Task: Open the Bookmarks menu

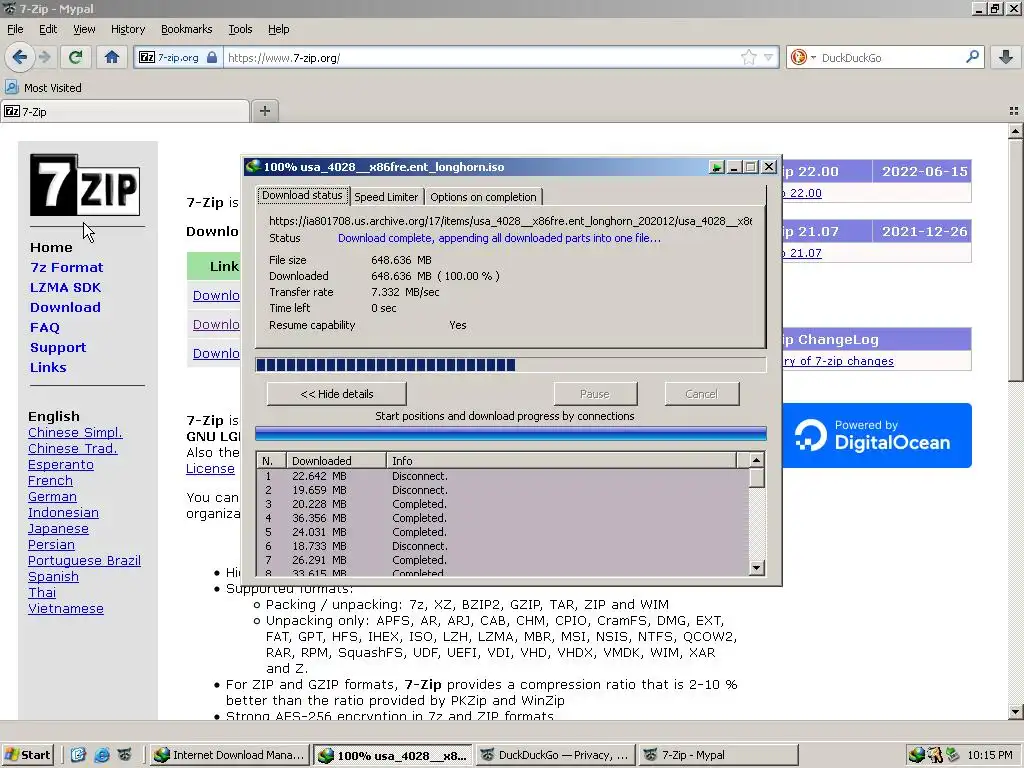Action: point(186,29)
